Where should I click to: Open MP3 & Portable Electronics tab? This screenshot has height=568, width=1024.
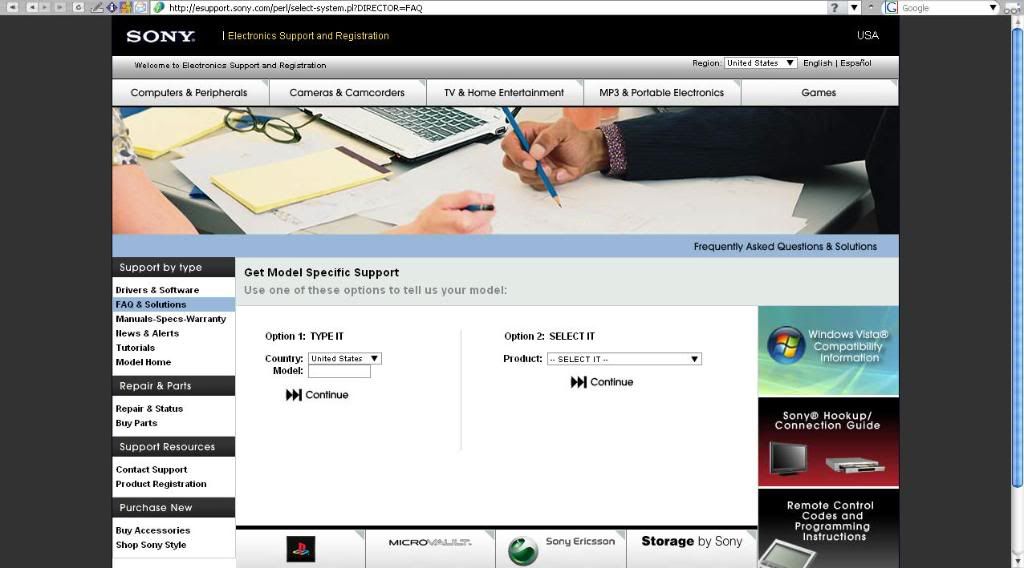(662, 93)
